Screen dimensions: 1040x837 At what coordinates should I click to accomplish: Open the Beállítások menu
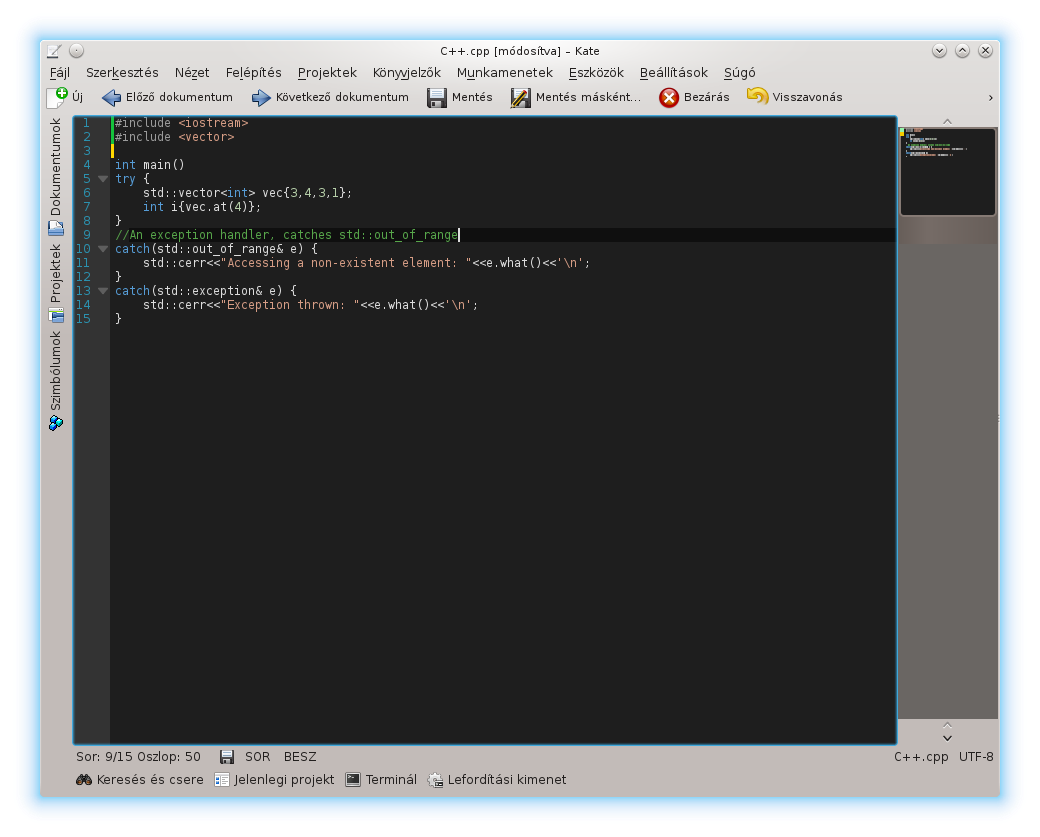coord(674,72)
